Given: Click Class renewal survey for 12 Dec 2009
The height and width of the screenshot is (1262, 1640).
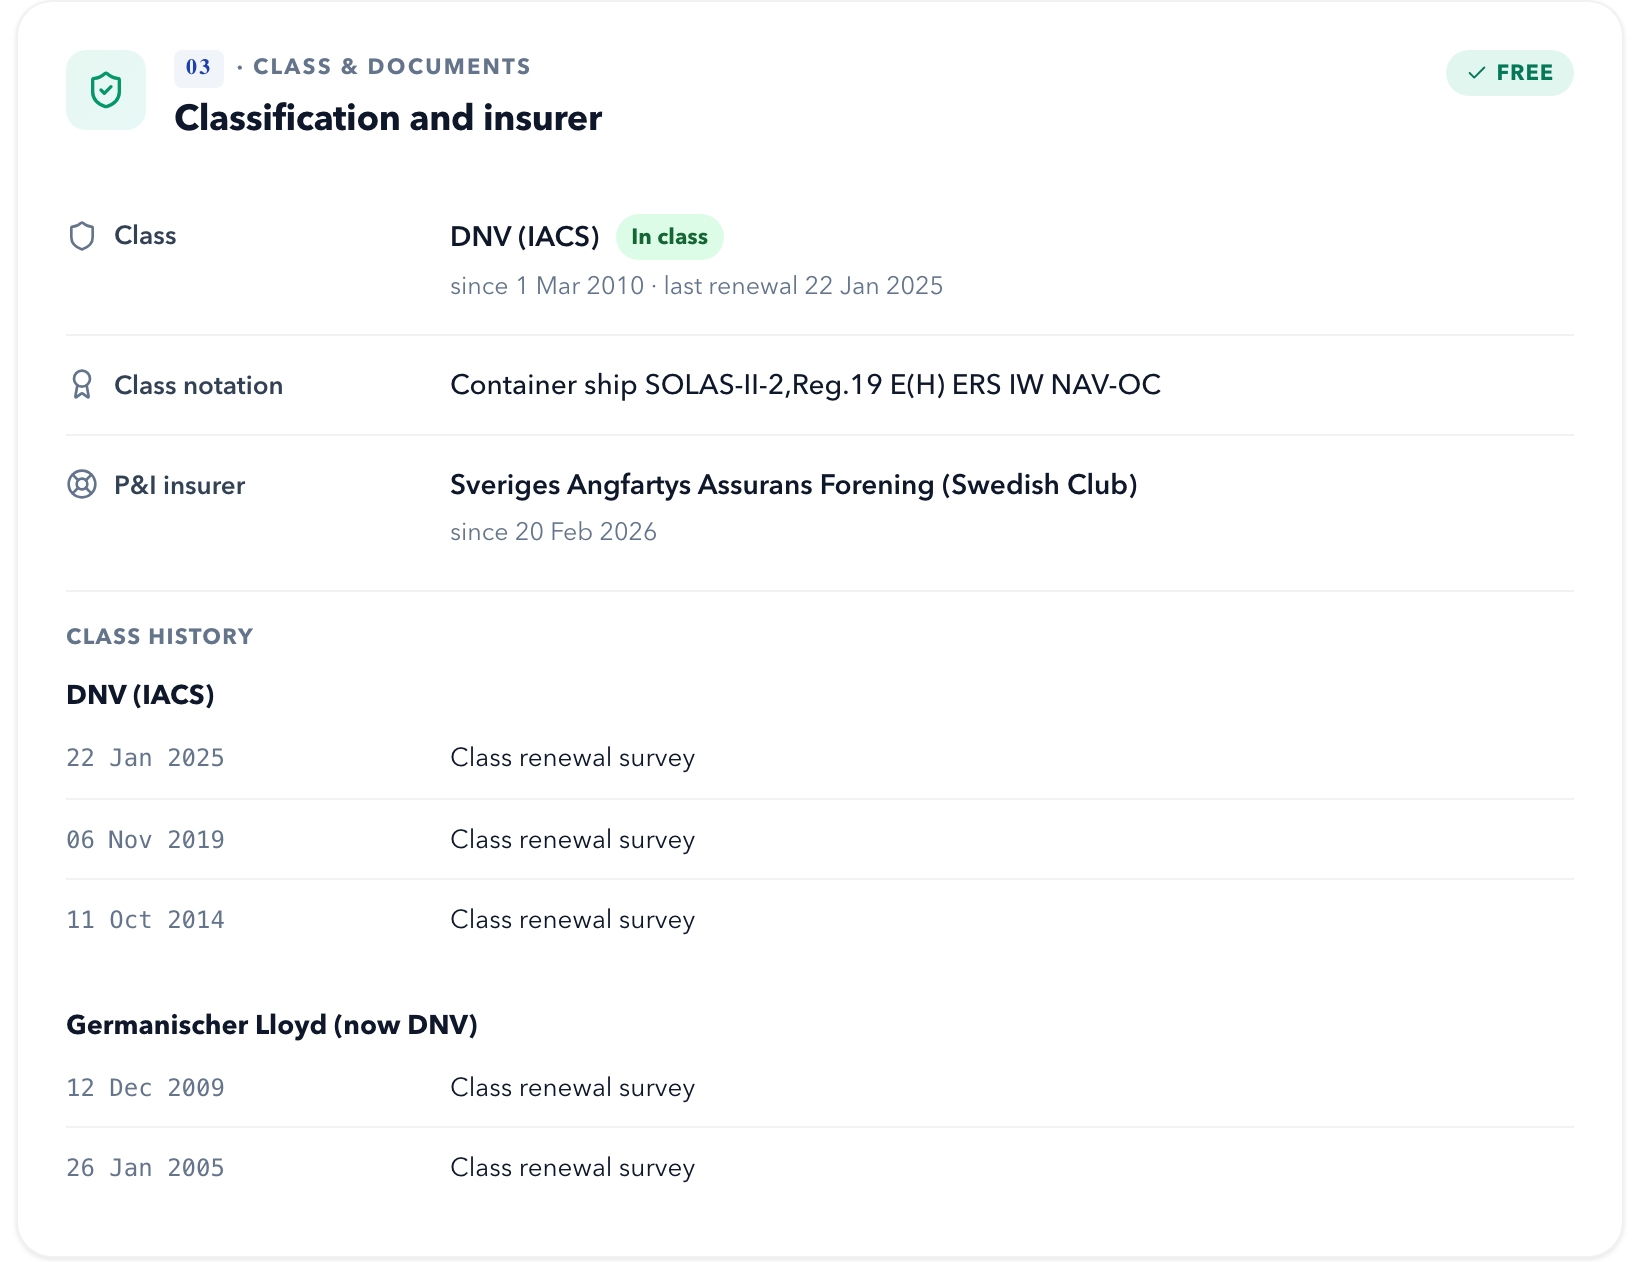Looking at the screenshot, I should [573, 1088].
